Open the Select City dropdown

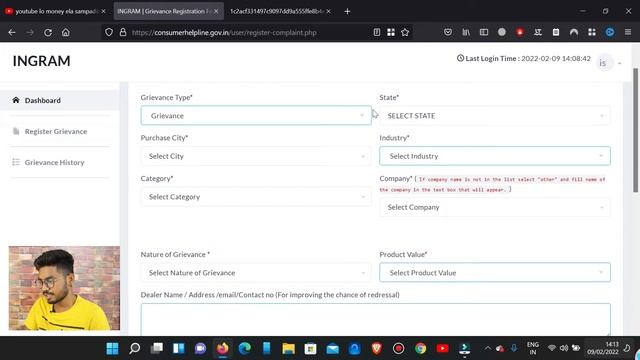tap(256, 156)
